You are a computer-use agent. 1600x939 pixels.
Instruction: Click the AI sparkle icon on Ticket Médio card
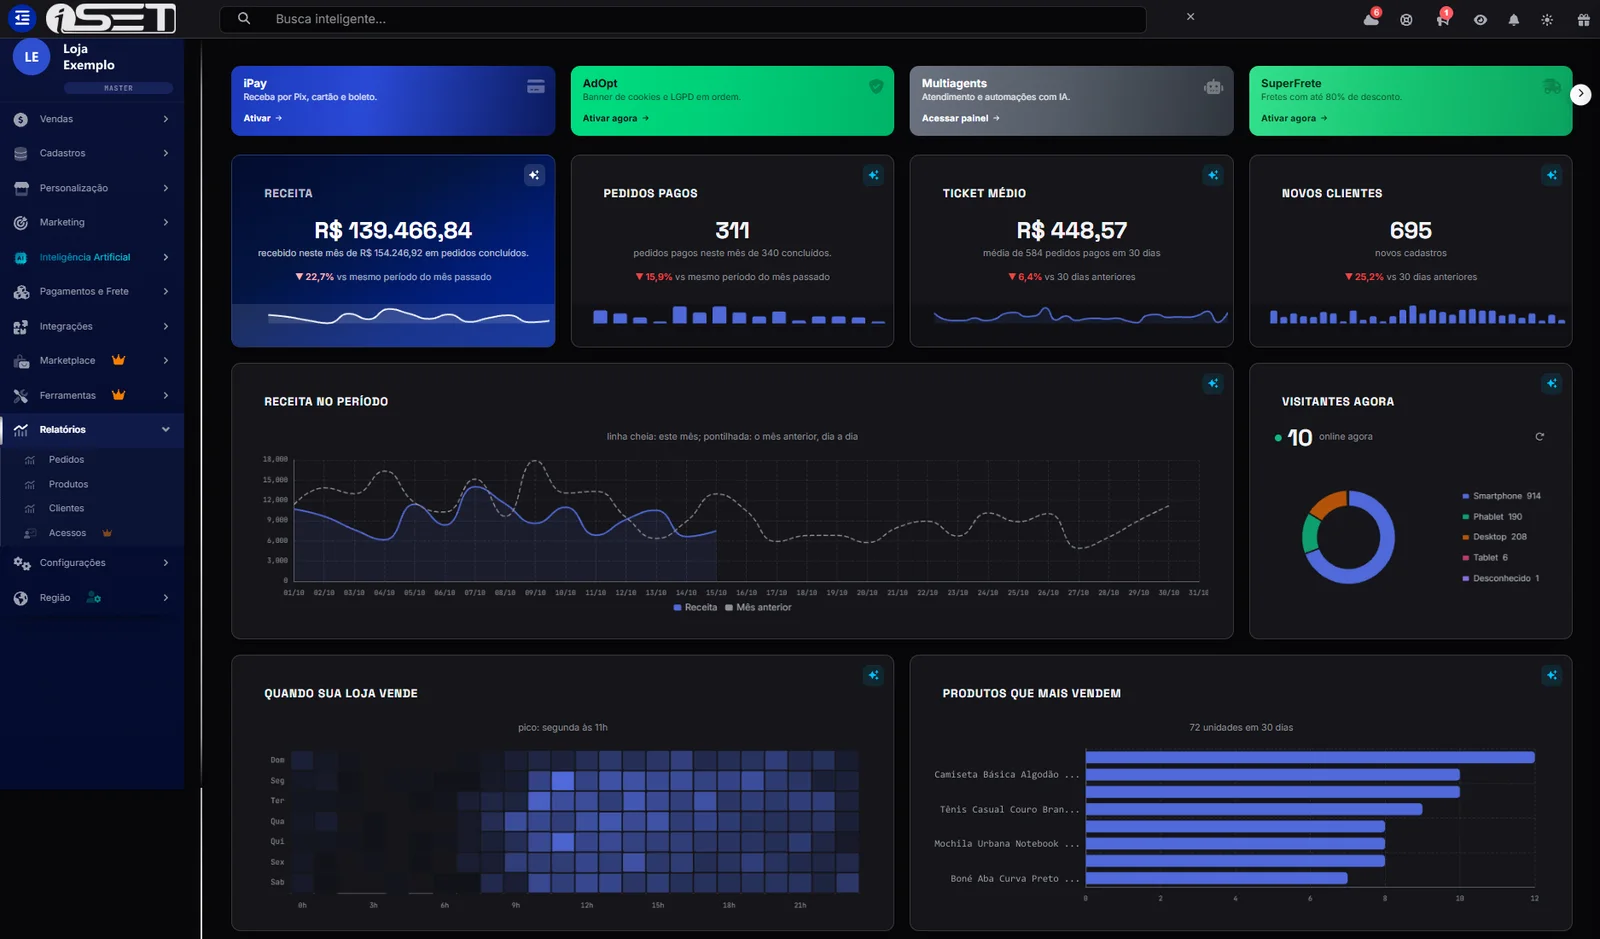(x=1212, y=175)
